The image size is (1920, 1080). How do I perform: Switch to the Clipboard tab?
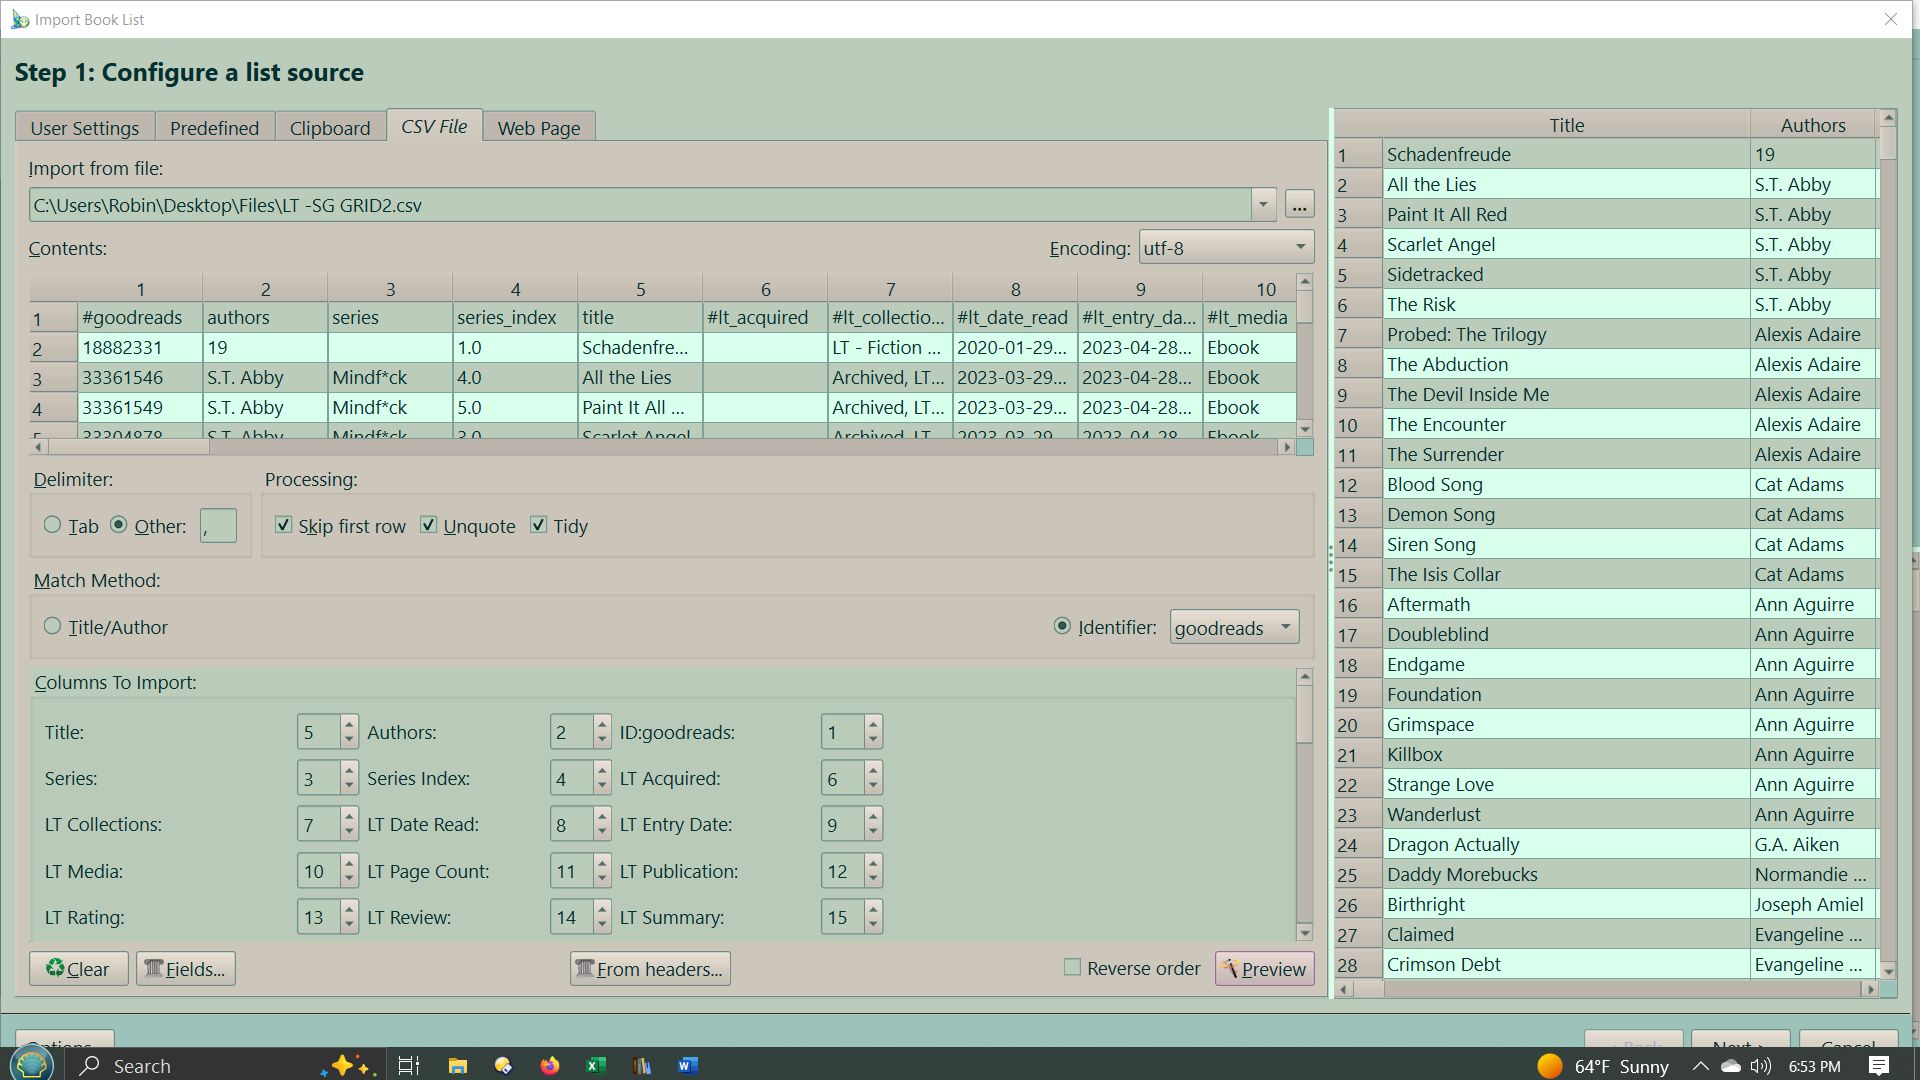click(329, 128)
